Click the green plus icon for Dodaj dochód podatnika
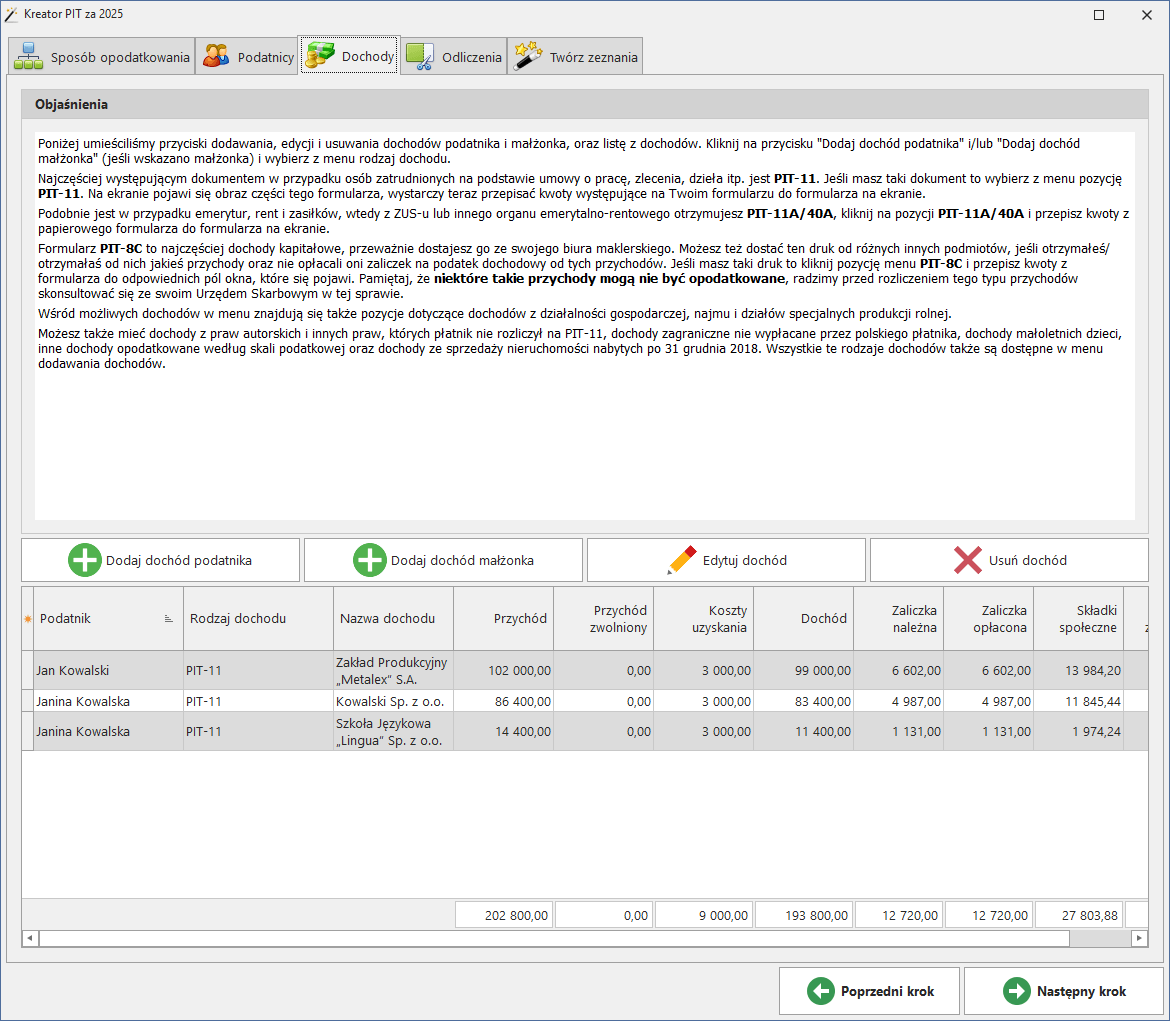The height and width of the screenshot is (1021, 1170). coord(85,560)
